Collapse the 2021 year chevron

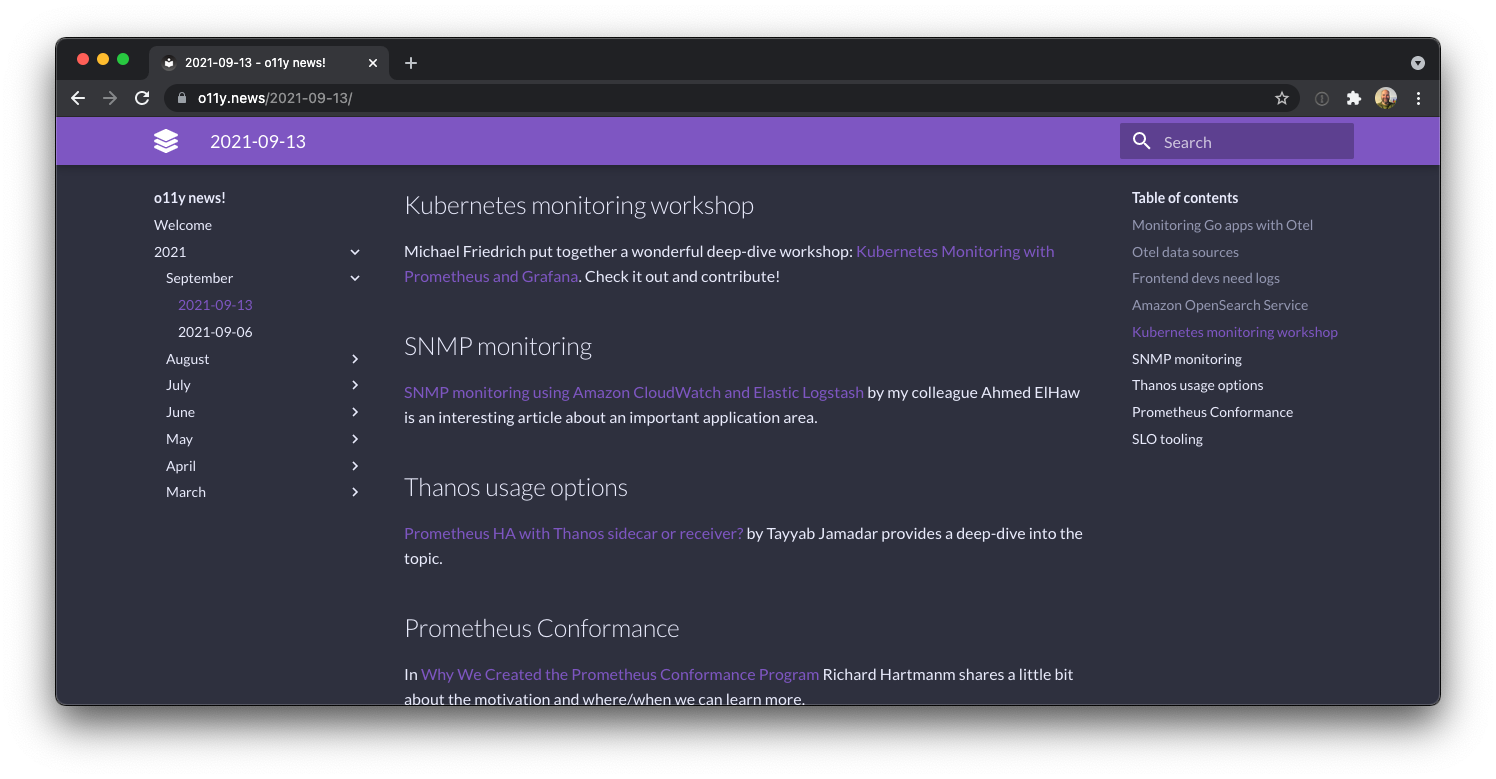pyautogui.click(x=355, y=251)
